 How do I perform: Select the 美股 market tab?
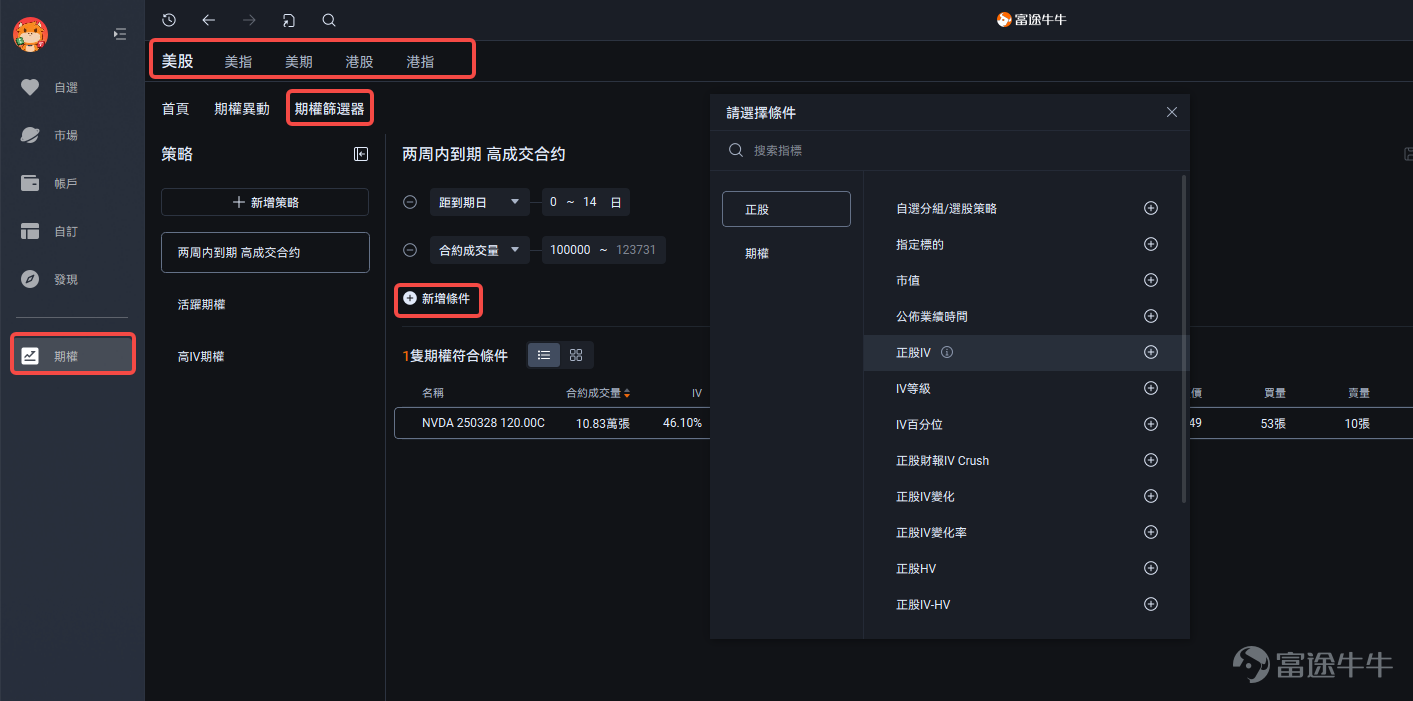point(177,61)
